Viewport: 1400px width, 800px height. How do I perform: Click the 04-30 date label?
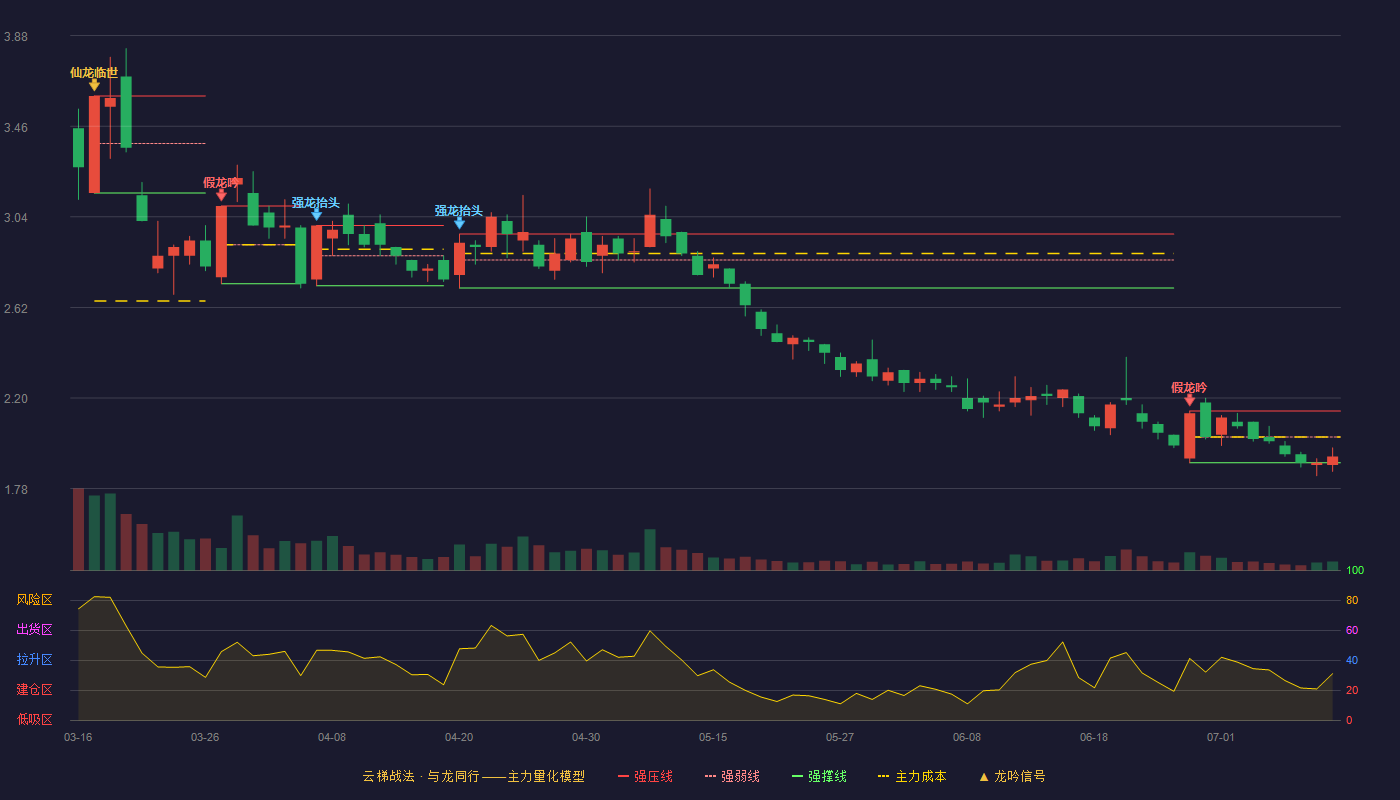coord(586,737)
